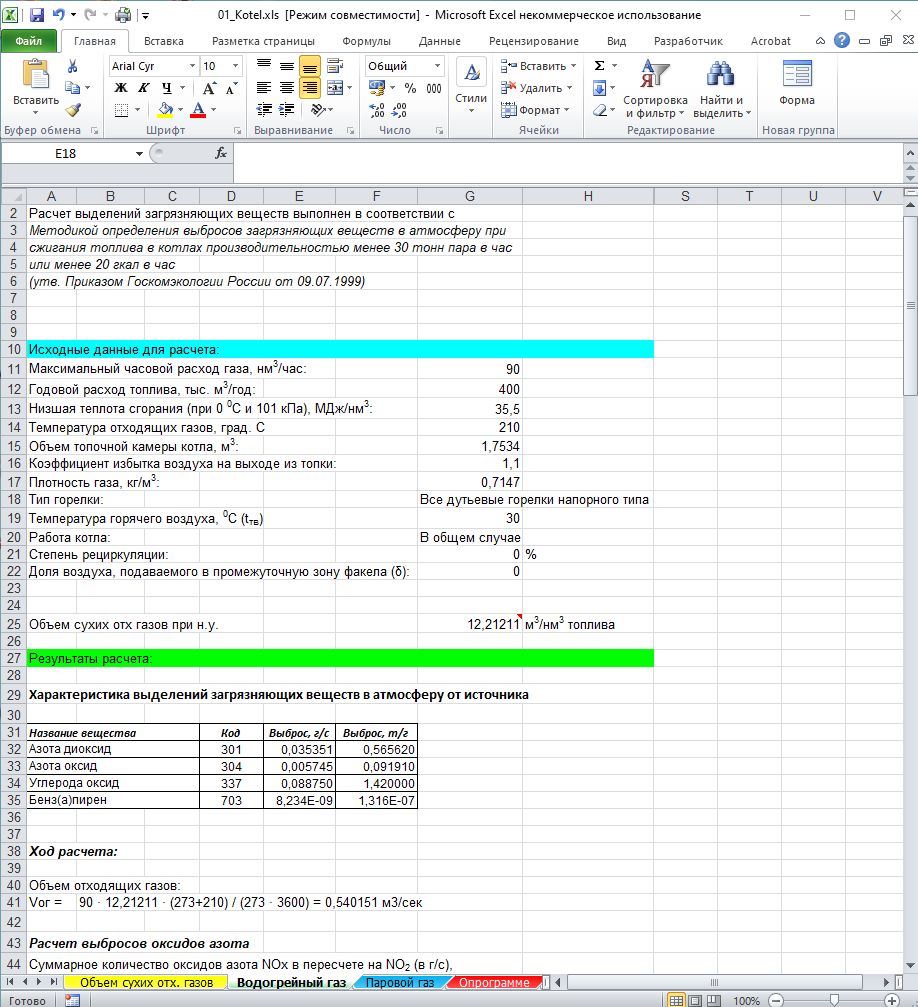Screen dimensions: 918x1007
Task: Open sheet tab Объем сухих отх. газов
Action: click(x=146, y=983)
